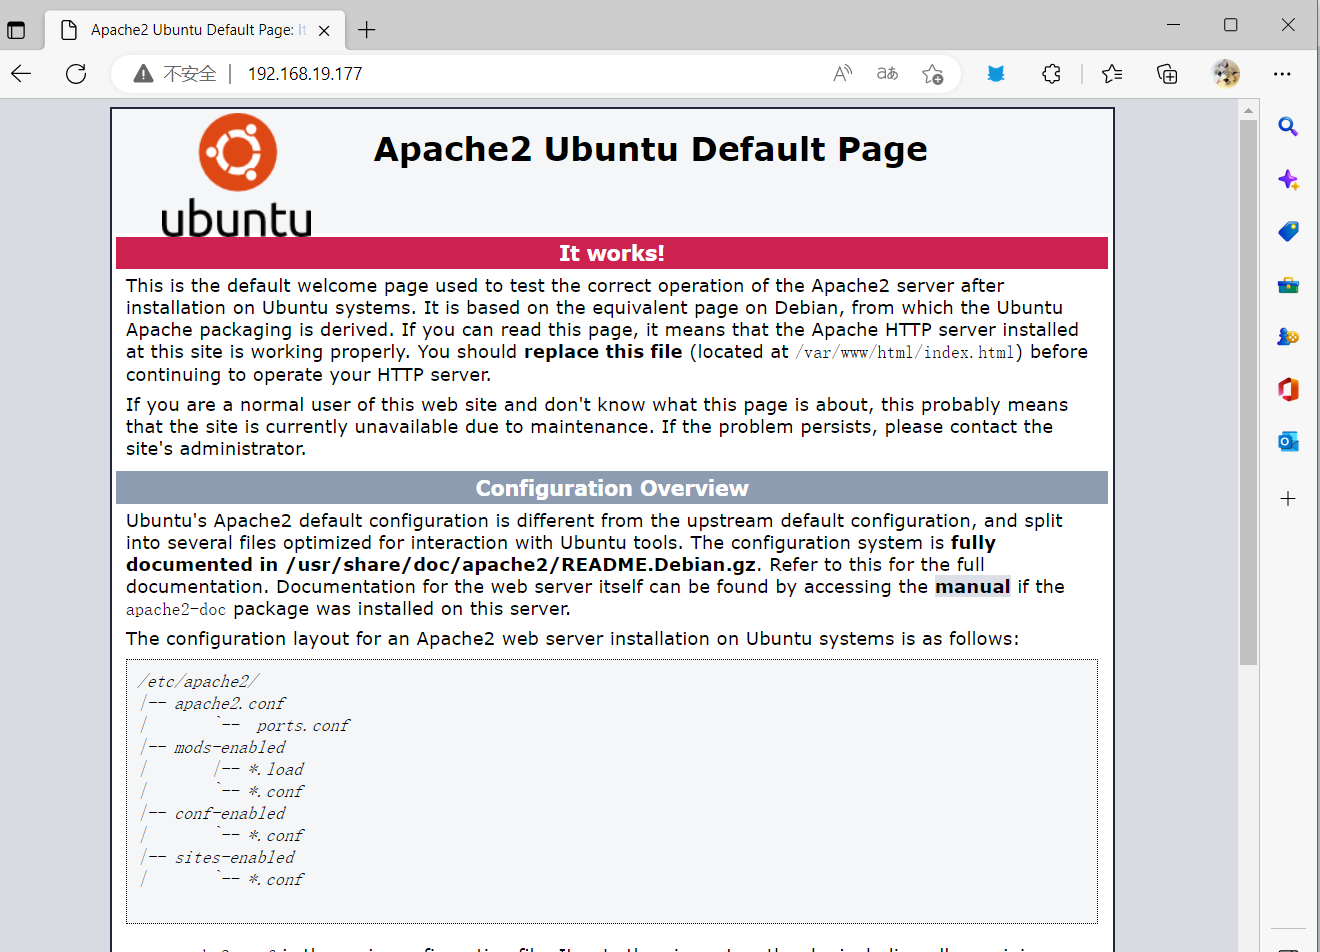Click the conf-enabled tree line
The image size is (1320, 952).
pos(213,814)
